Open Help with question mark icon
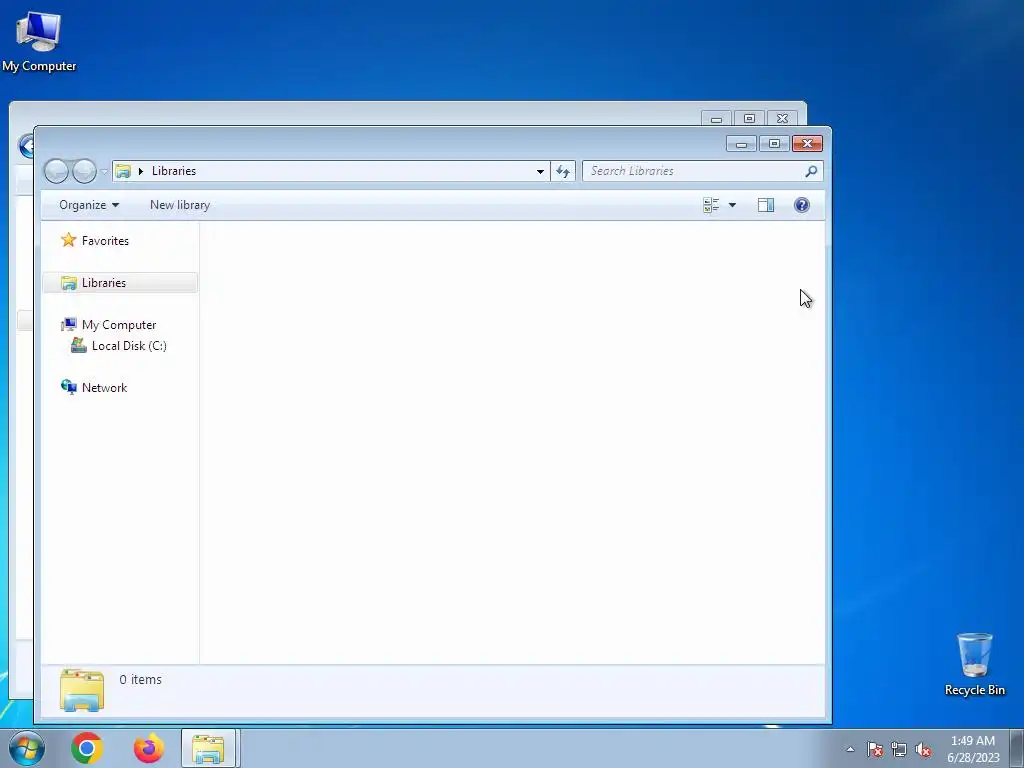 801,205
